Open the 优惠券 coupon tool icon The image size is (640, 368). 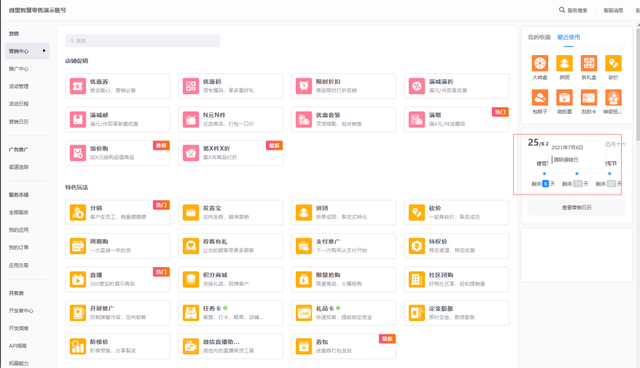pyautogui.click(x=78, y=86)
